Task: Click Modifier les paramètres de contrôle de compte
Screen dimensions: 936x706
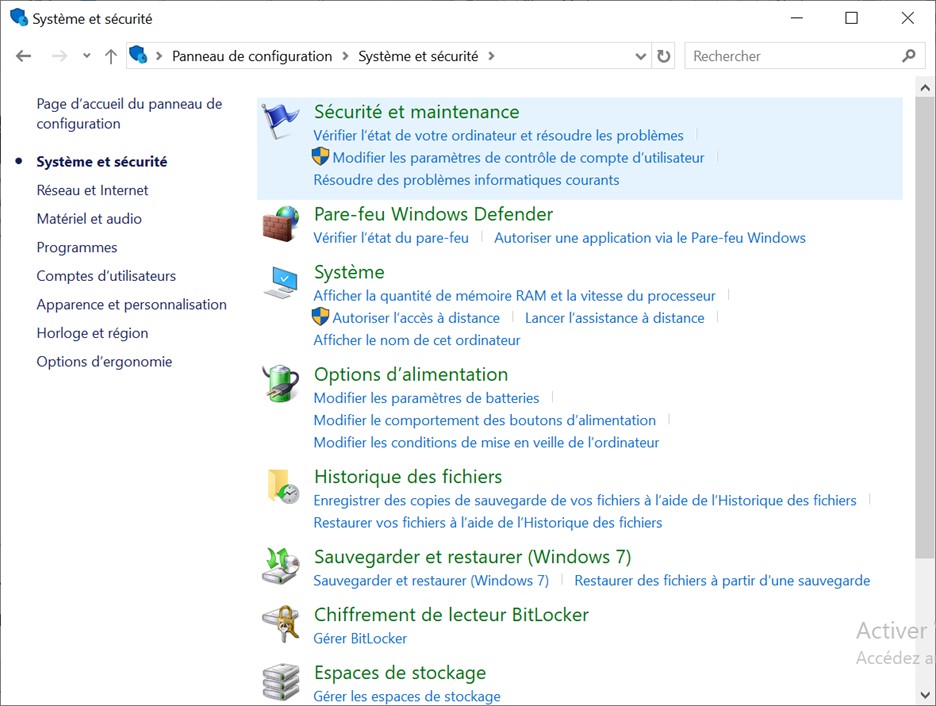Action: coord(518,158)
